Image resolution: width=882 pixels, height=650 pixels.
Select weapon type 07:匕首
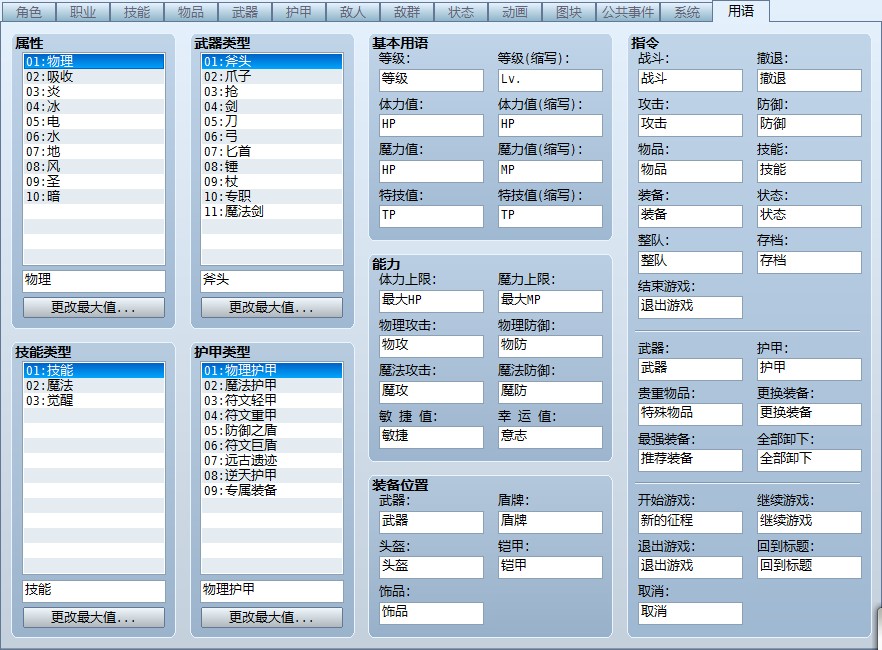[272, 151]
